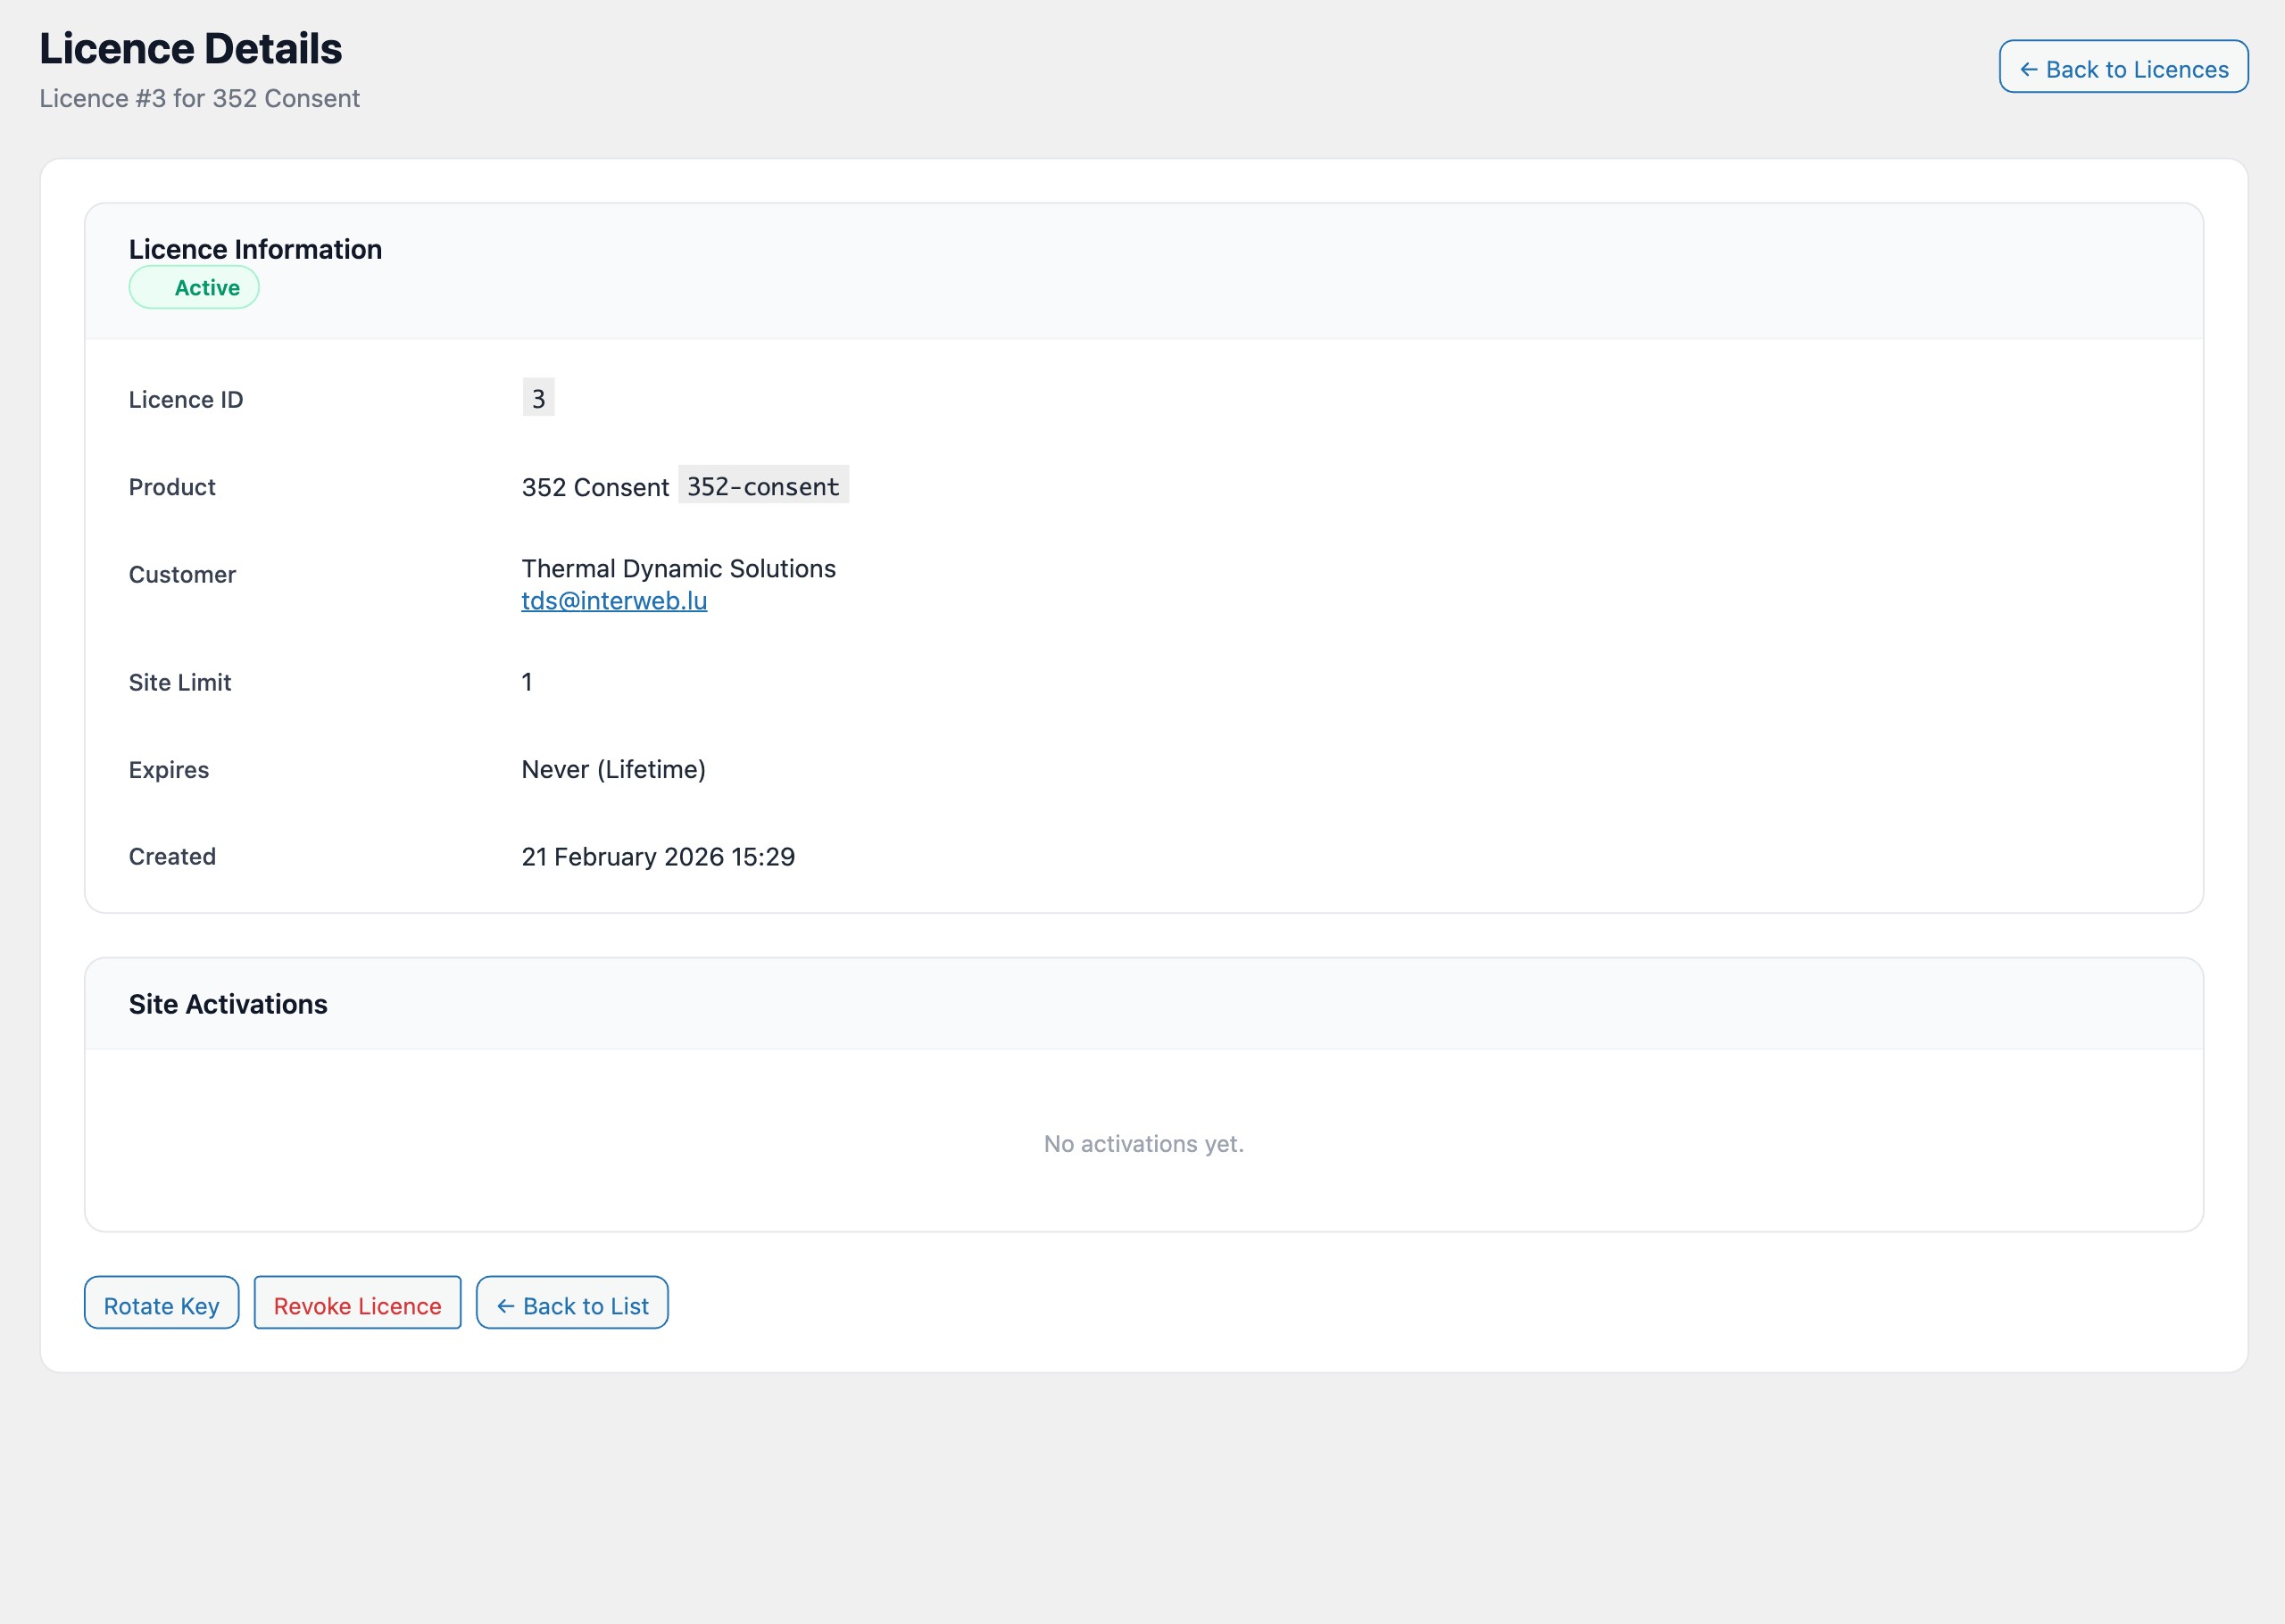Open the tds@interweb.lu email link
This screenshot has width=2285, height=1624.
614,601
